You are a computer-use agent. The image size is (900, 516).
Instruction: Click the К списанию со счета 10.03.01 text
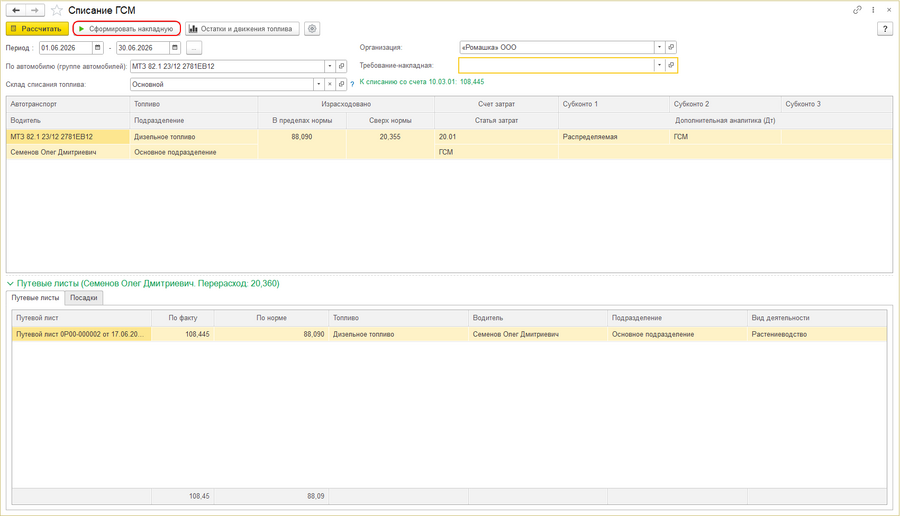tap(422, 82)
